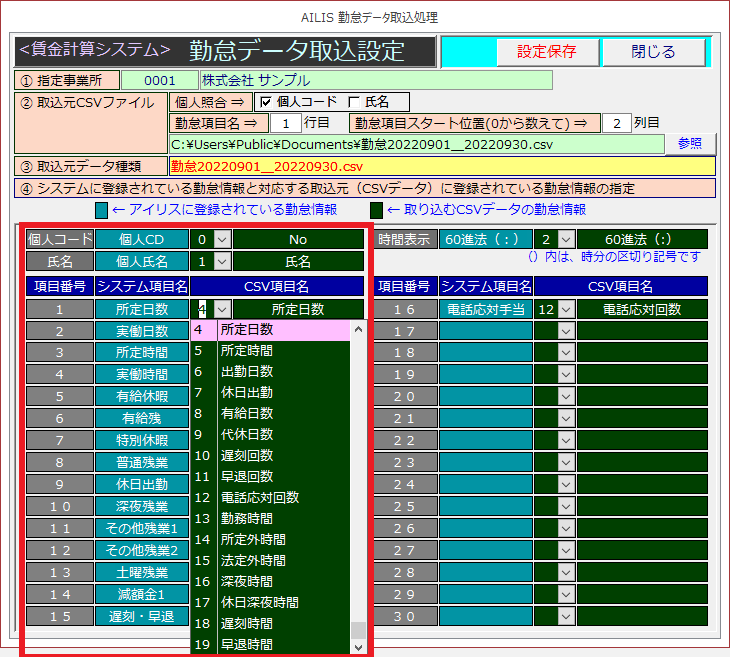This screenshot has width=730, height=657.
Task: Click the dropdown list scroll down arrow
Action: tap(359, 648)
